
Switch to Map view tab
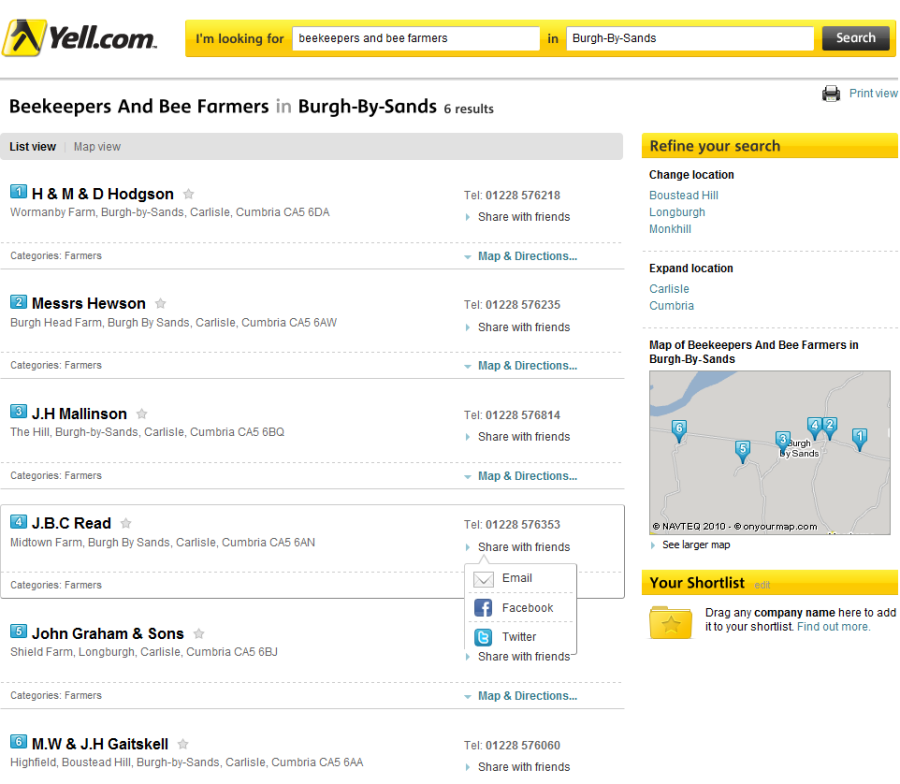coord(97,147)
